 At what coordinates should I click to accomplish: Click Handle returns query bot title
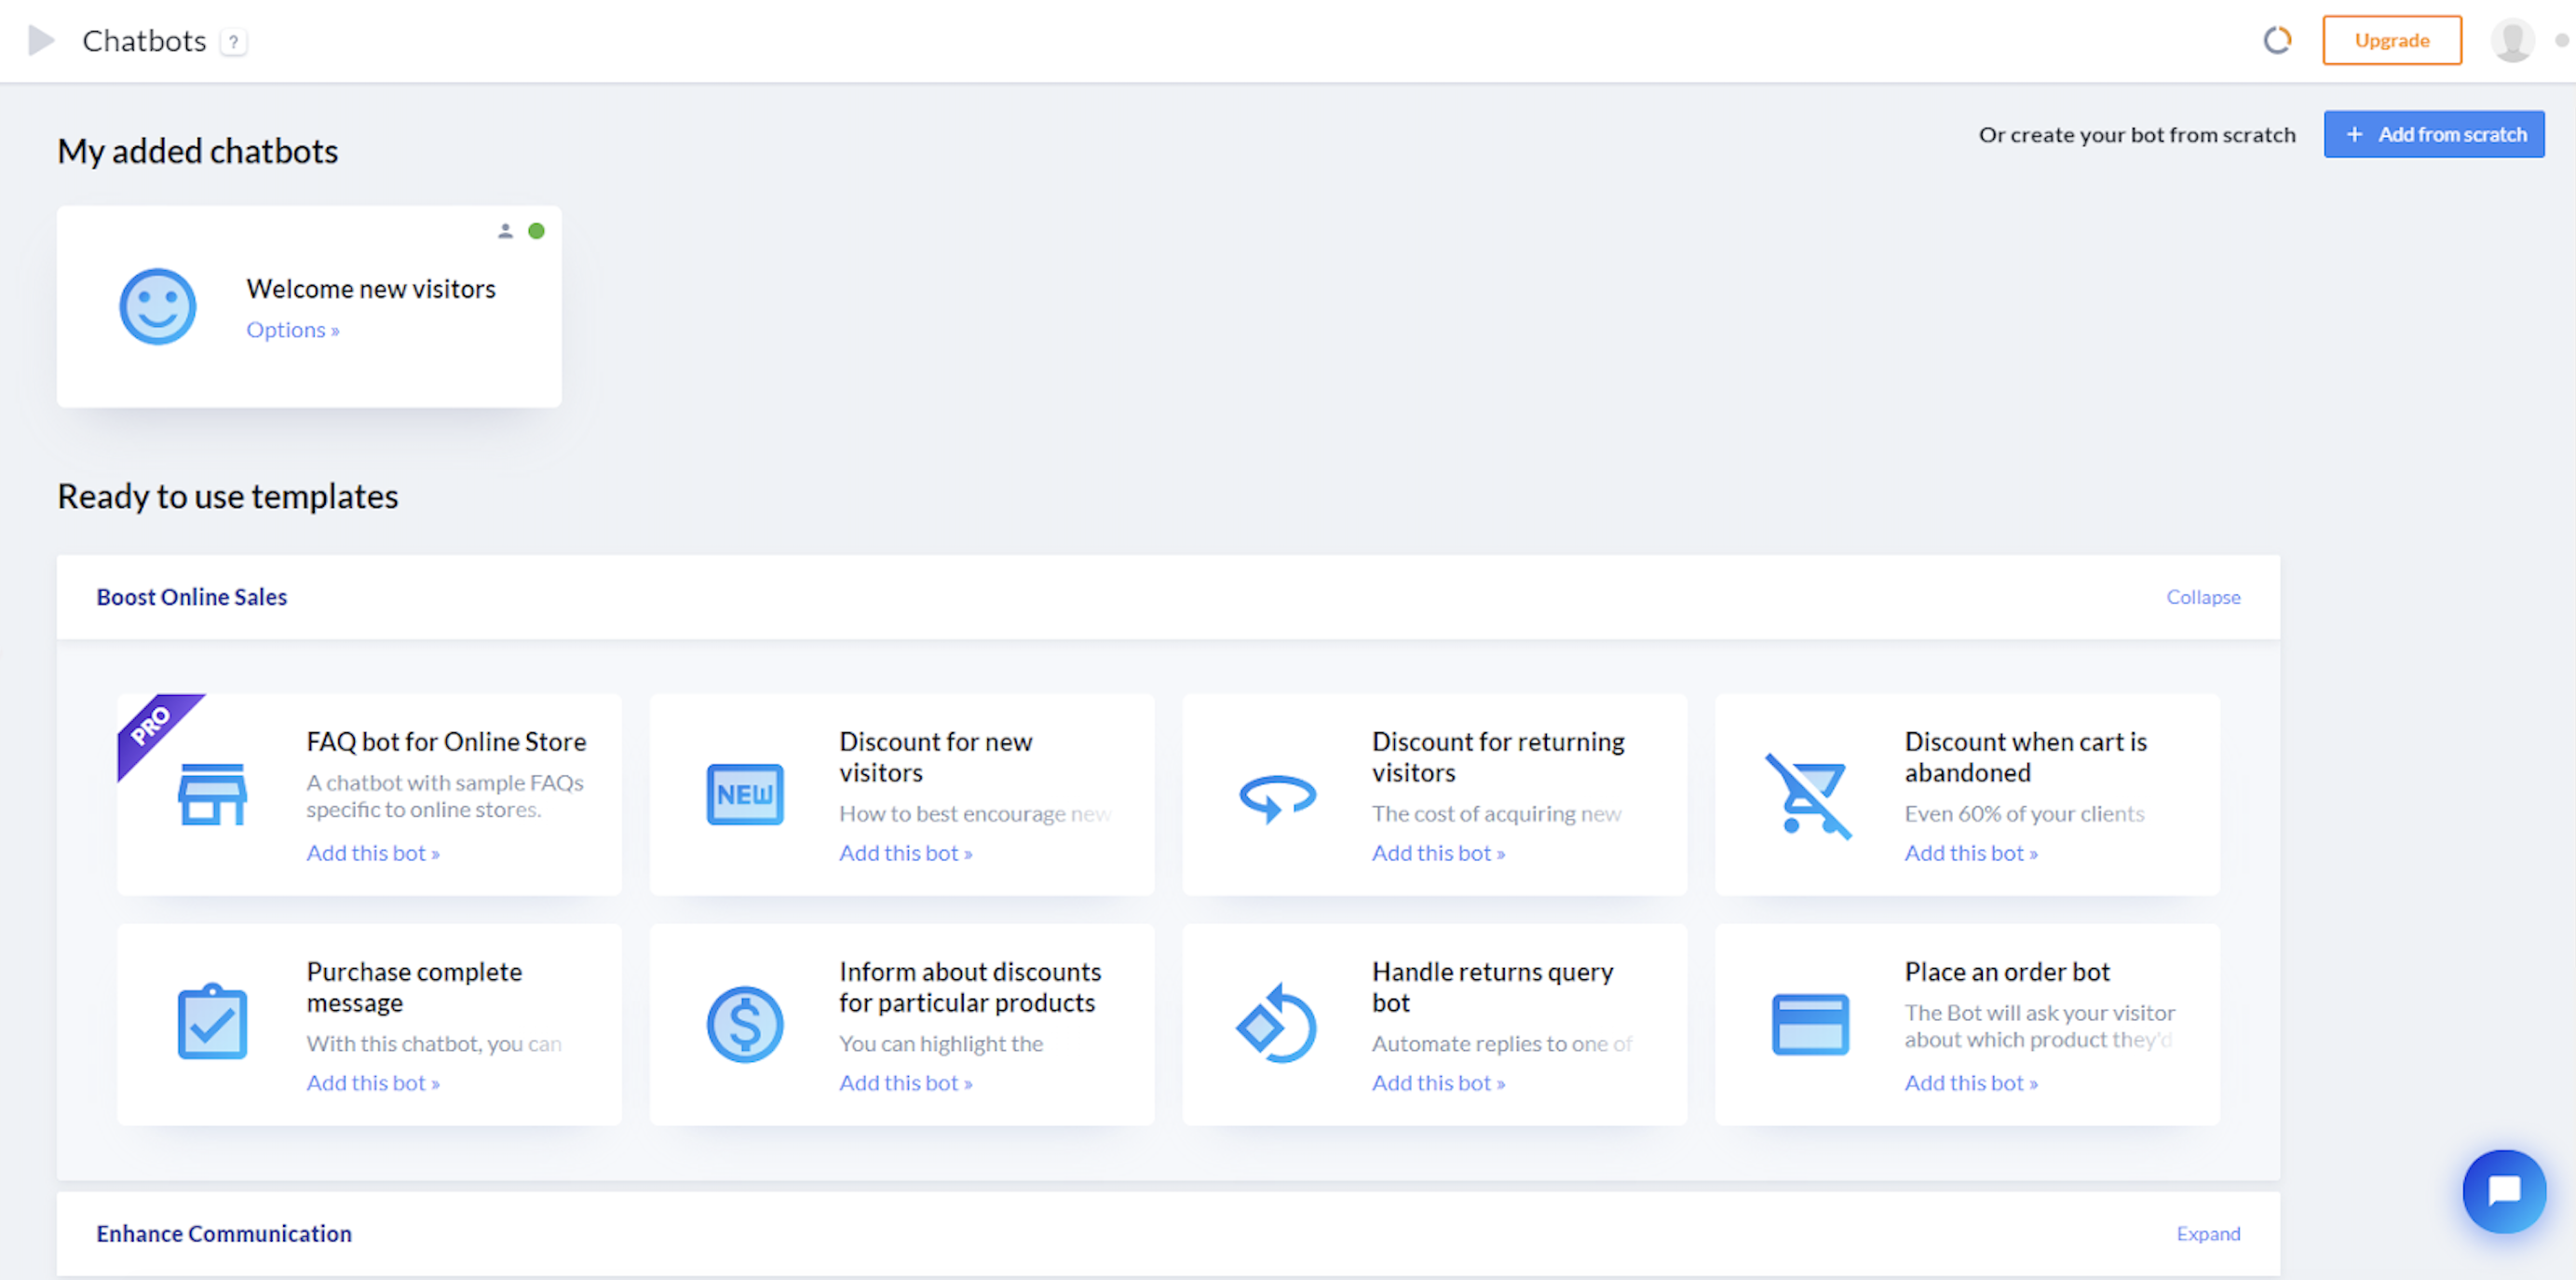(1492, 987)
